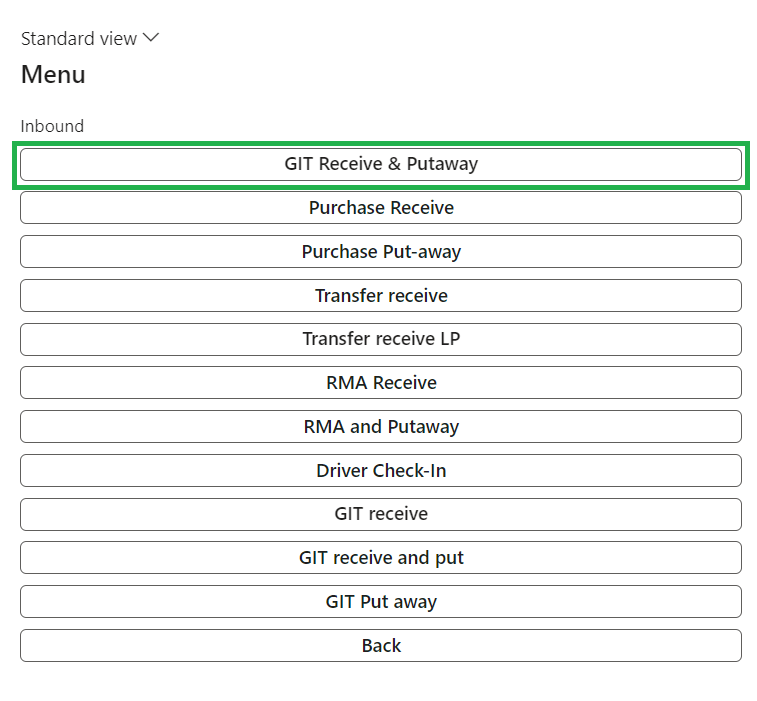Check in an arriving driver
Screen dimensions: 757x701
380,471
